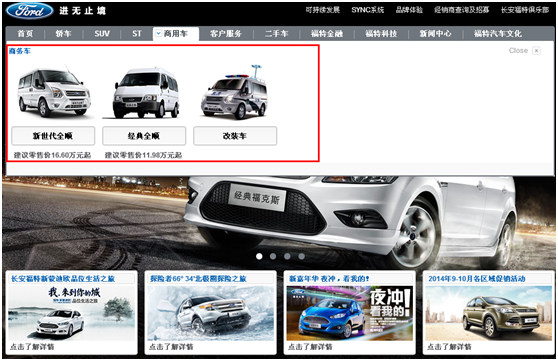Image resolution: width=558 pixels, height=361 pixels.
Task: Click 点击了解详情 under the Kuga promotion
Action: (x=449, y=346)
